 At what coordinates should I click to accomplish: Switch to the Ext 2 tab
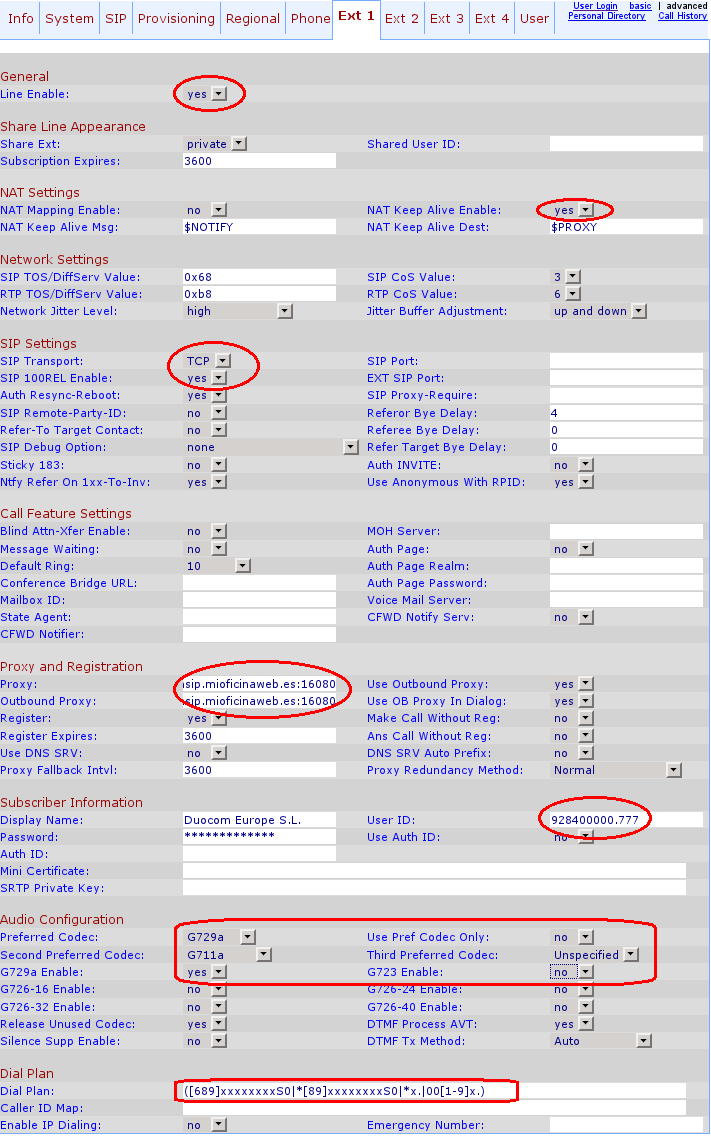tap(402, 19)
